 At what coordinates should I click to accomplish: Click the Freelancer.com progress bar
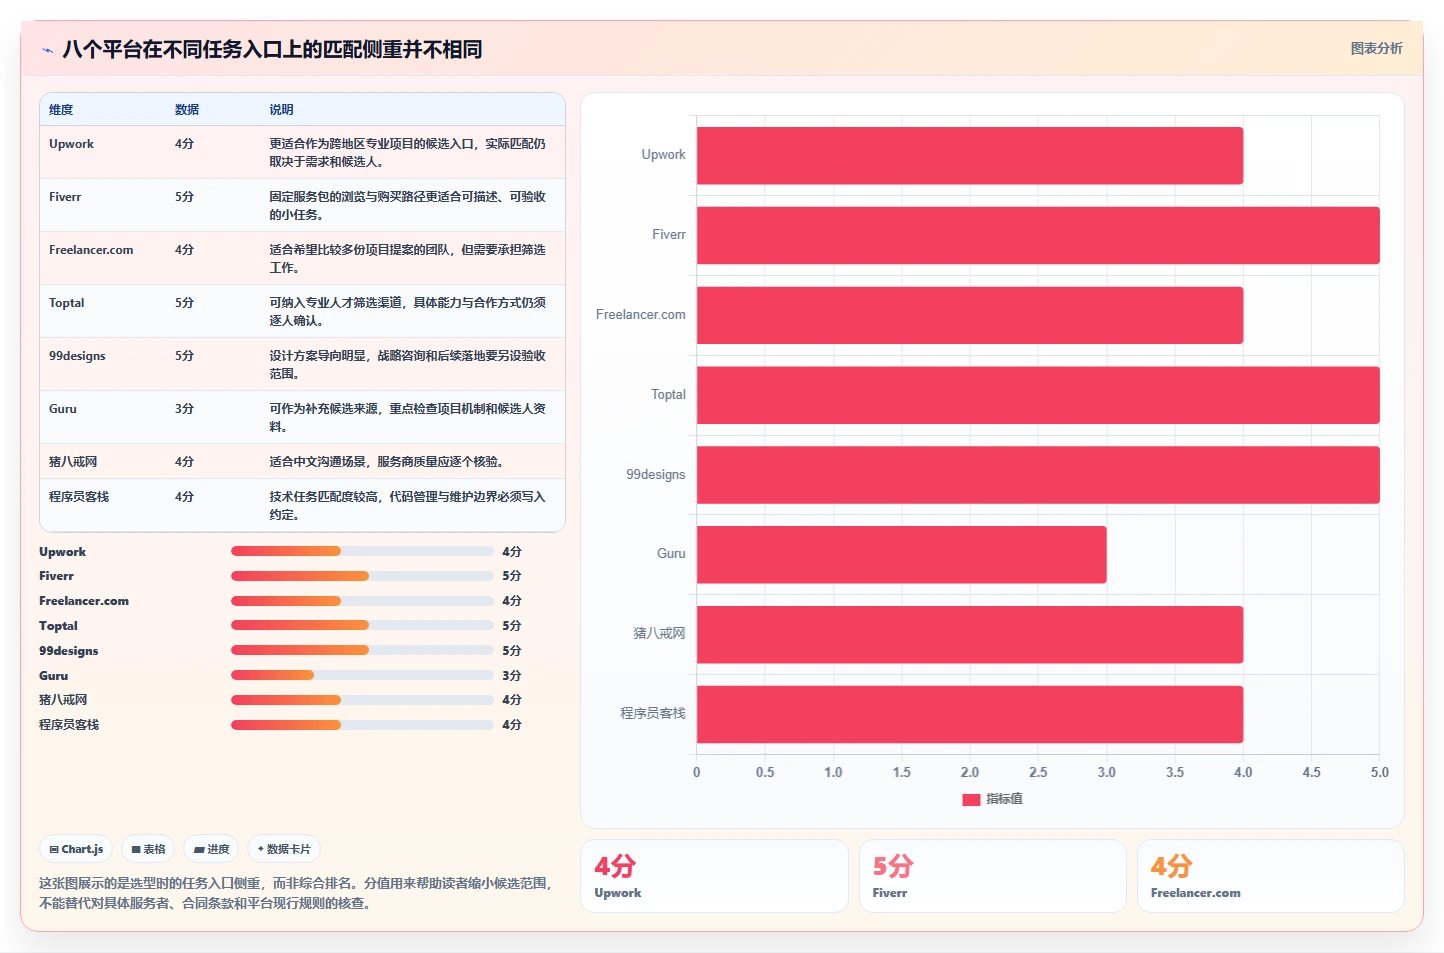pyautogui.click(x=362, y=601)
